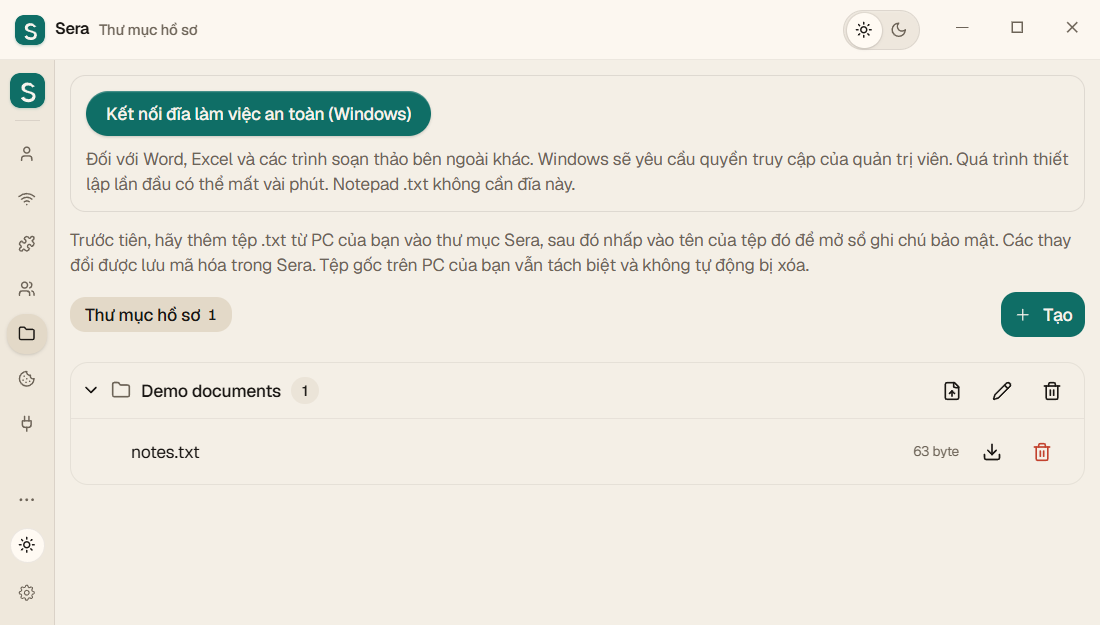Maximize the Sera window
Screen dimensions: 1100x625
1017,27
